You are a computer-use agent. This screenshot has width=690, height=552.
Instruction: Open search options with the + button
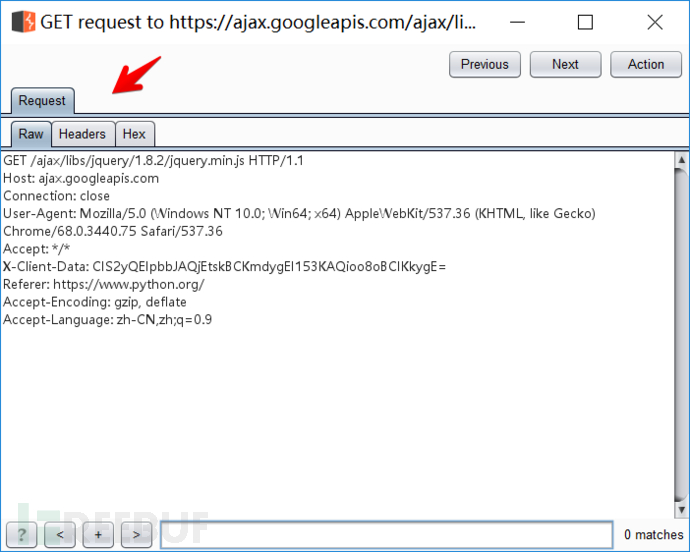tap(98, 535)
